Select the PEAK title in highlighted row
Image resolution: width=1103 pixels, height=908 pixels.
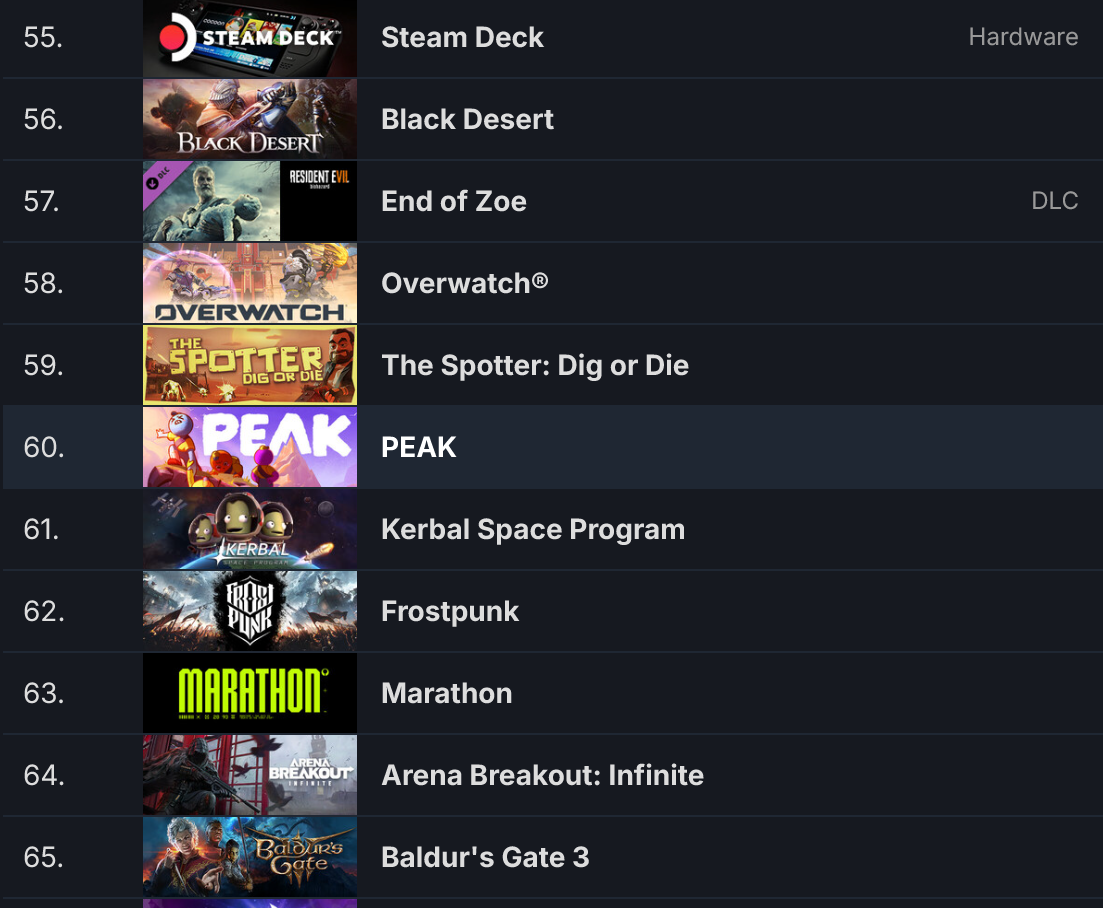point(419,447)
